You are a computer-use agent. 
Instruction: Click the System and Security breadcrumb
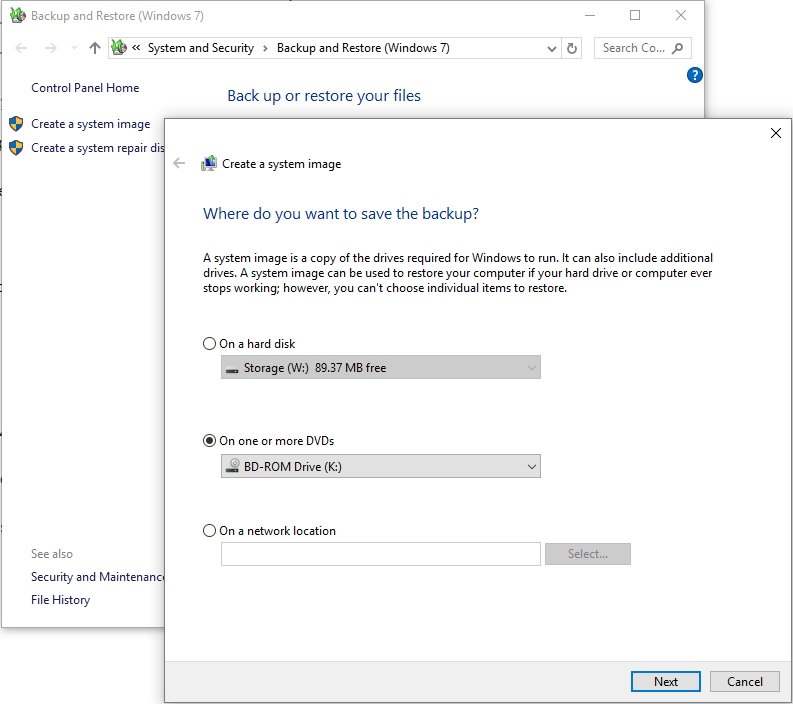click(201, 48)
